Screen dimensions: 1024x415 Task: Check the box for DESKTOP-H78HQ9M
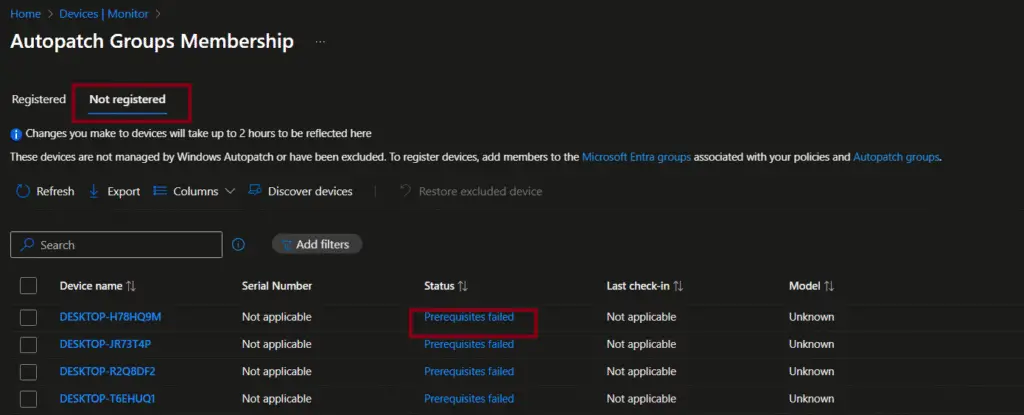pos(28,318)
